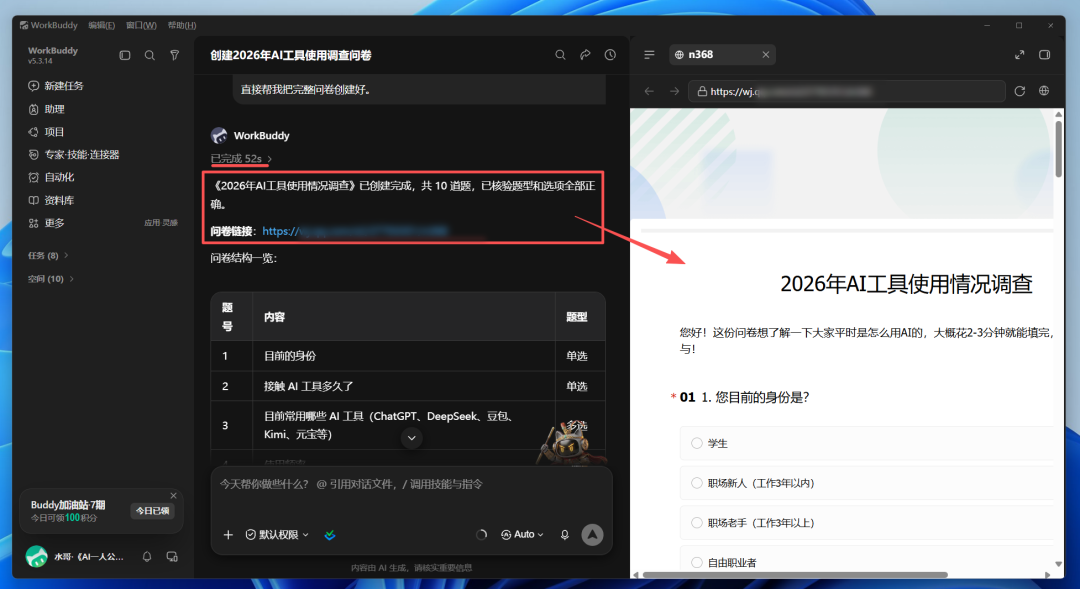
Task: Open the 默认权限 permission dropdown
Action: pyautogui.click(x=278, y=535)
